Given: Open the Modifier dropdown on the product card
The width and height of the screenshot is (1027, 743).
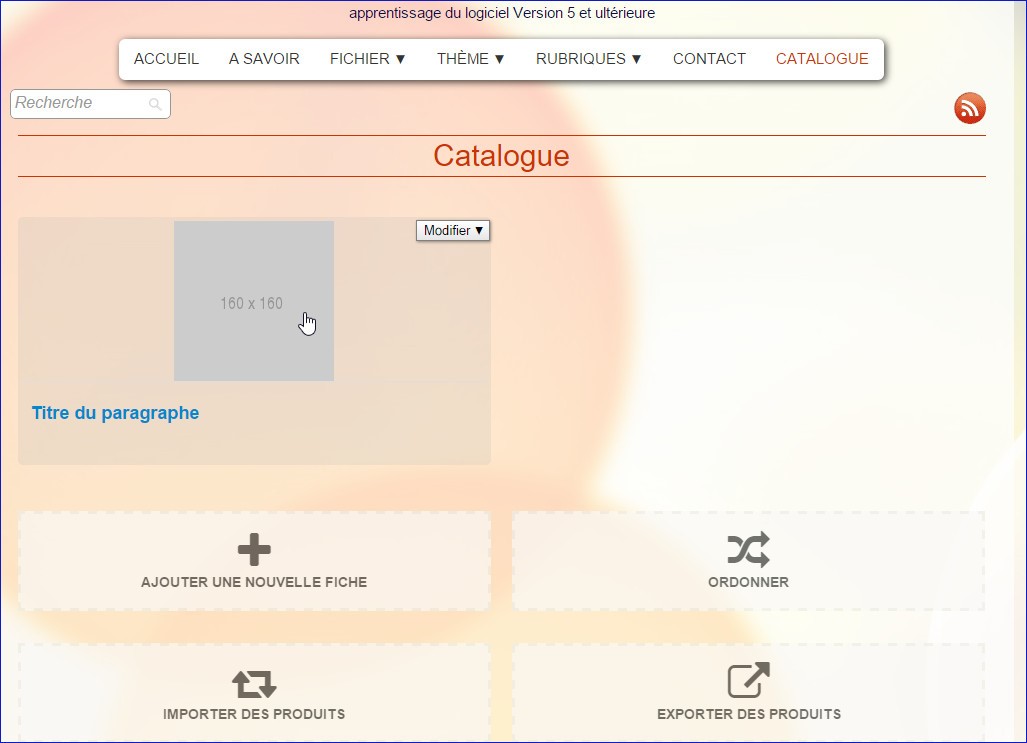Looking at the screenshot, I should (453, 231).
